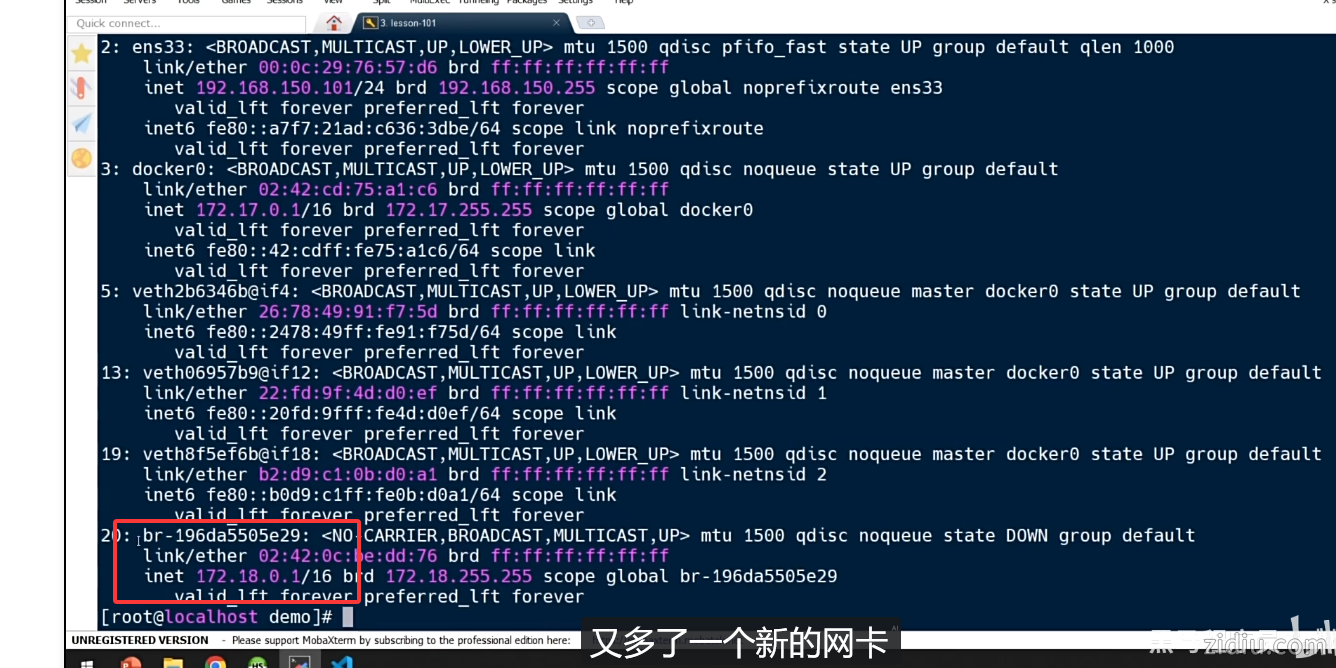Open the Servers menu
Screen dimensions: 1336x668
coord(138,2)
